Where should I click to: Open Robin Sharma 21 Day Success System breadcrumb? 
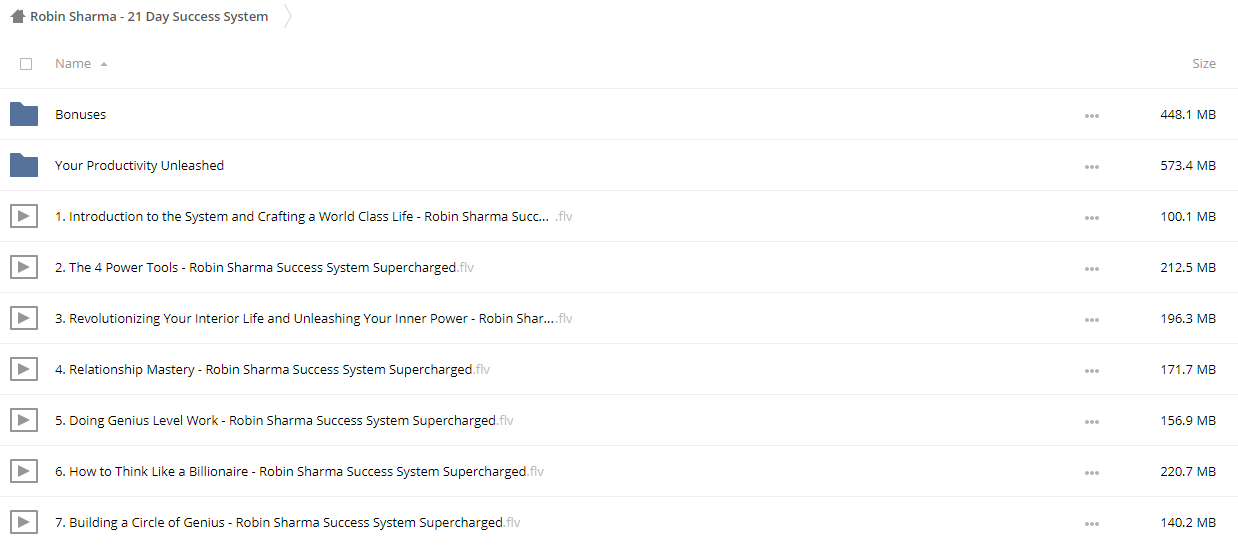(x=149, y=16)
